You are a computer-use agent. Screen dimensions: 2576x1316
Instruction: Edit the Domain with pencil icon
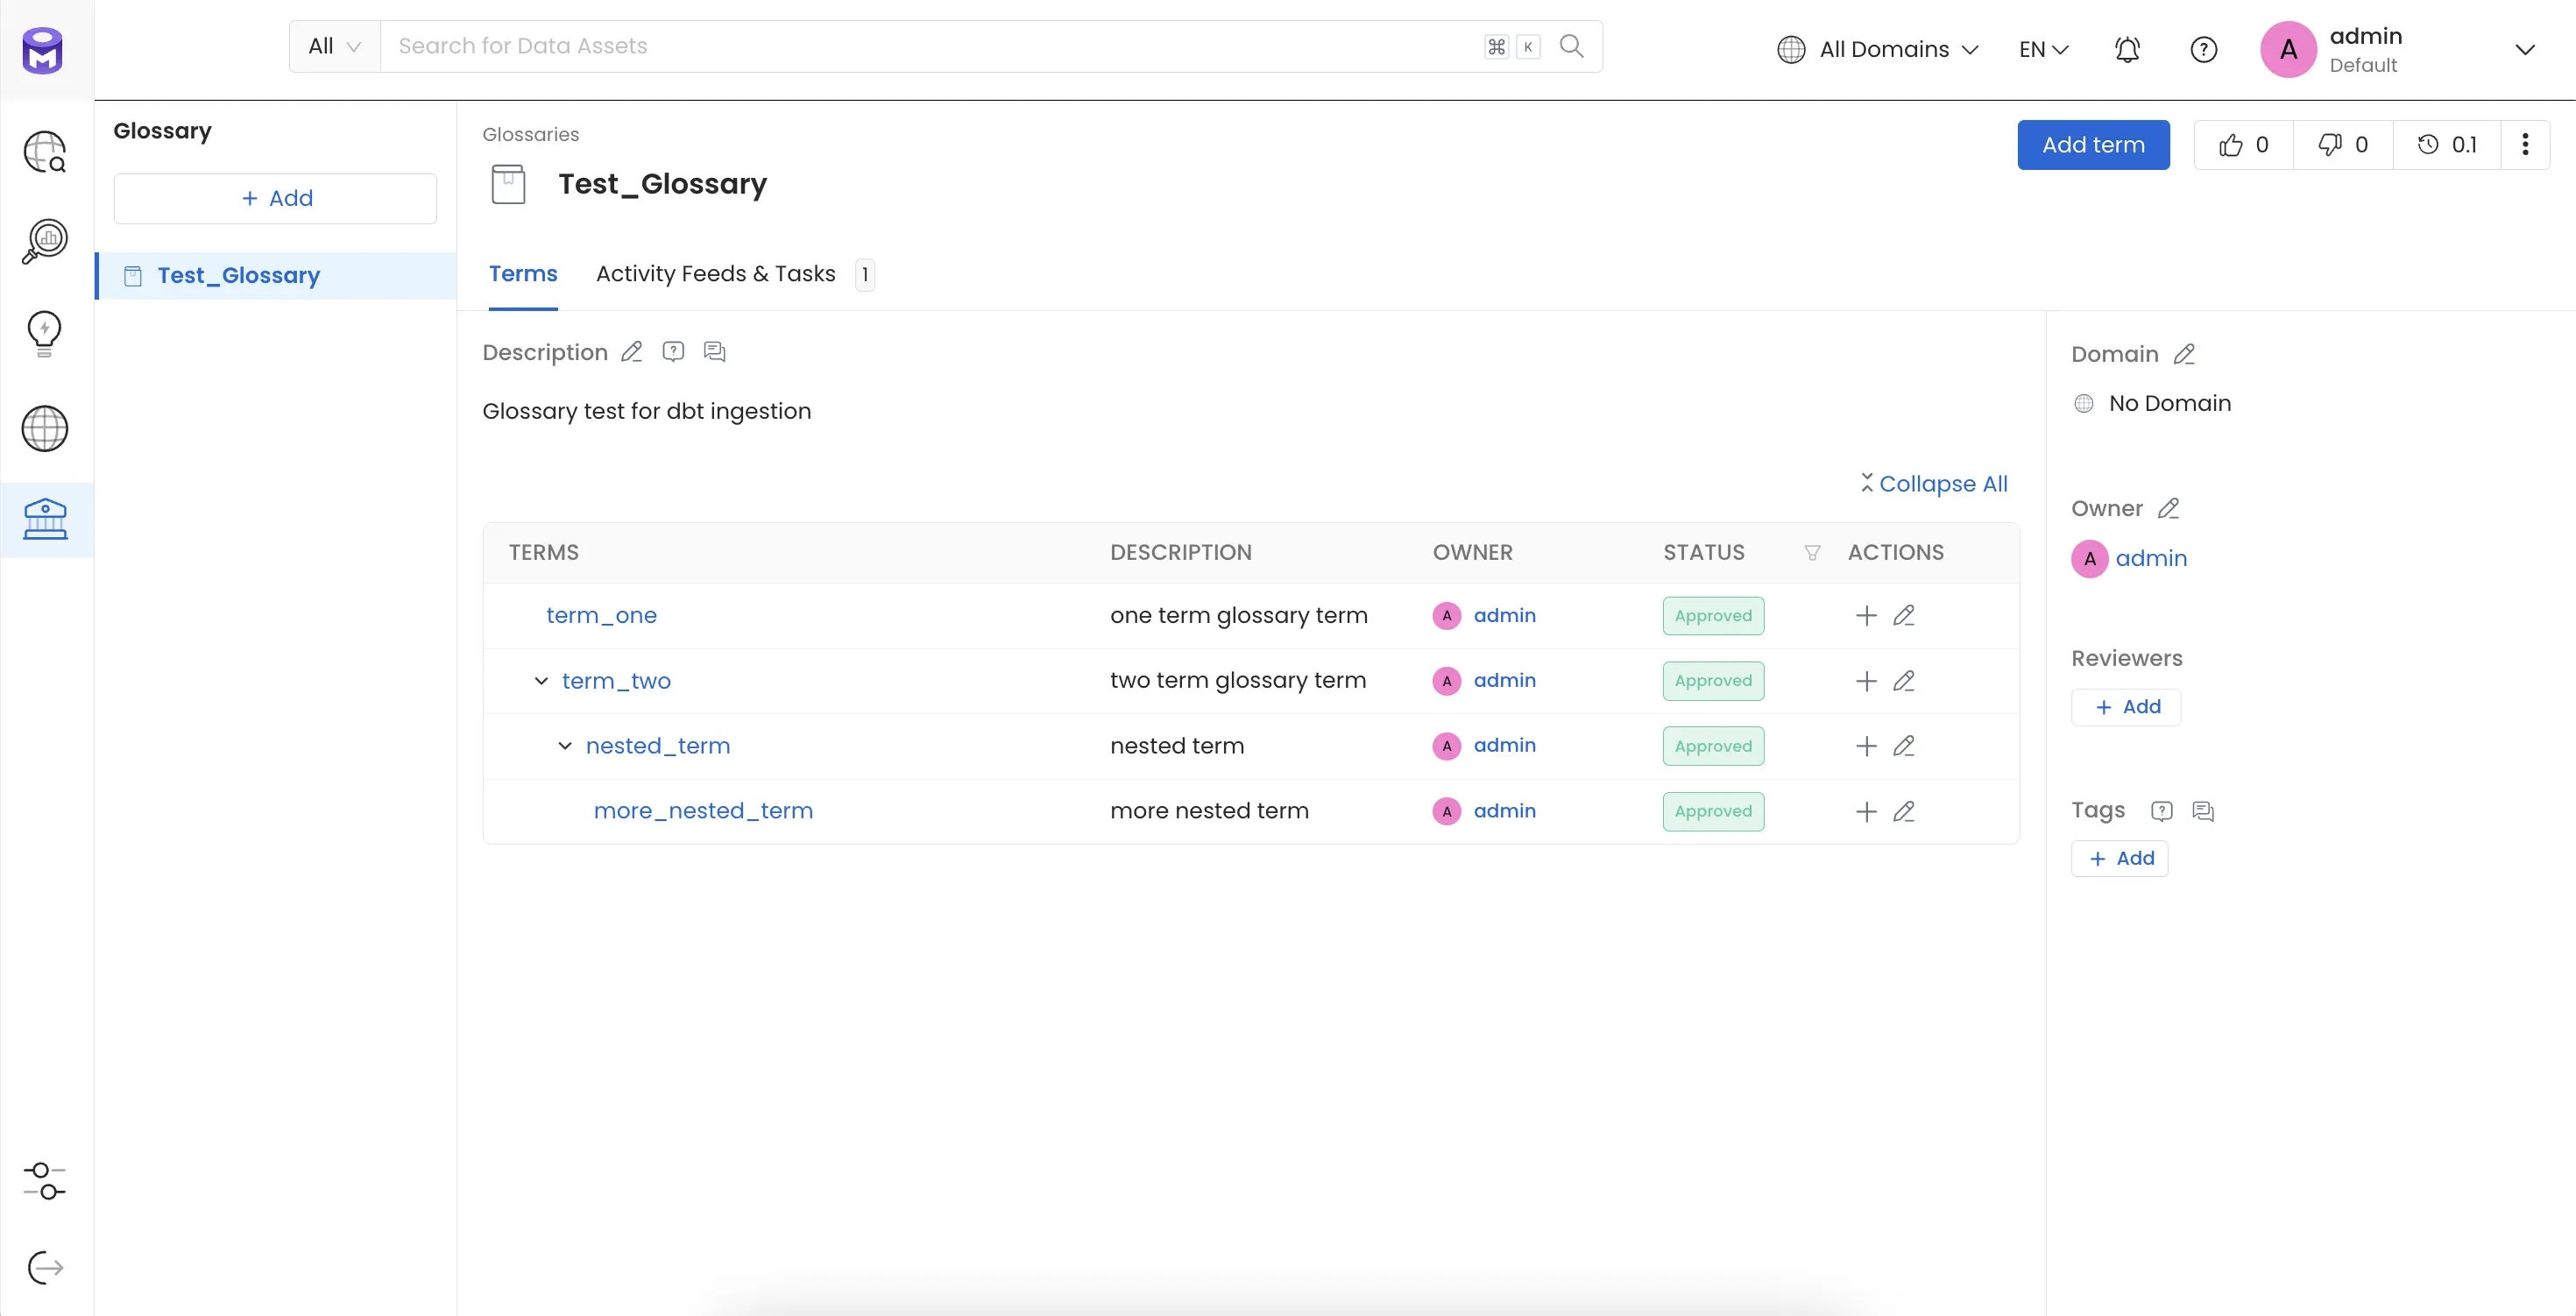click(2185, 354)
